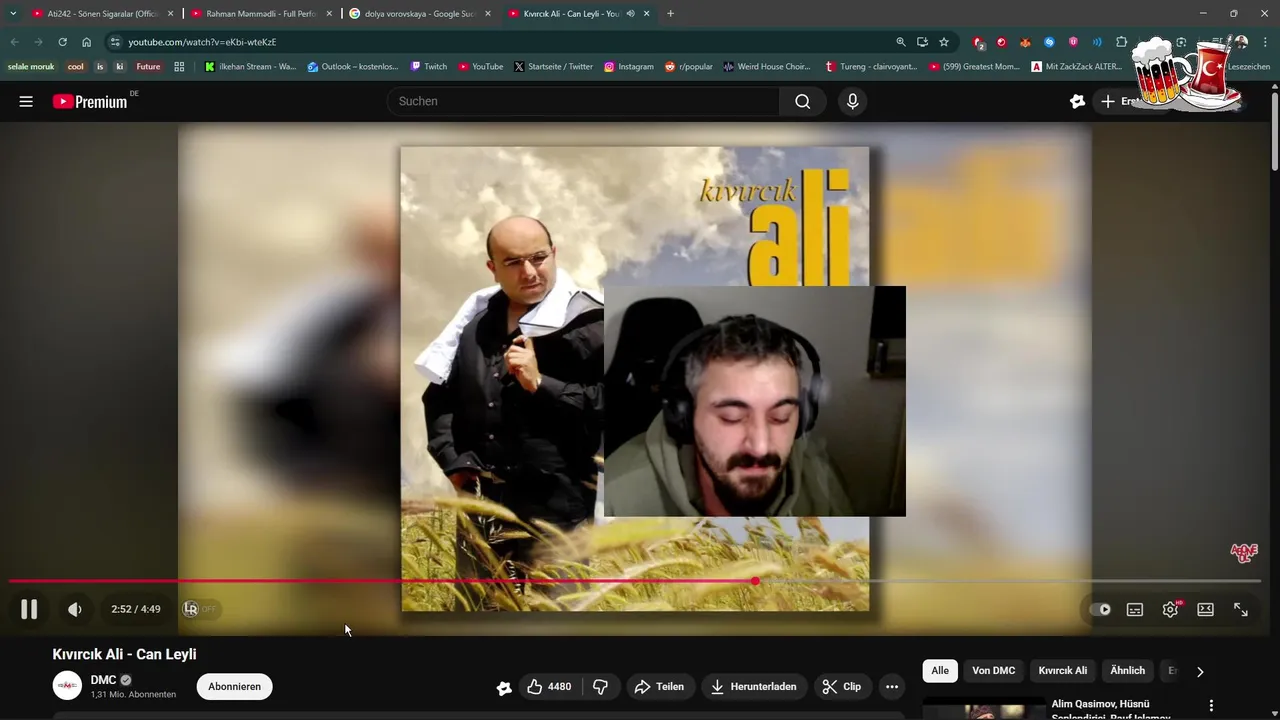Open options for Alim Qasimov video
Image resolution: width=1280 pixels, height=720 pixels.
[1211, 706]
